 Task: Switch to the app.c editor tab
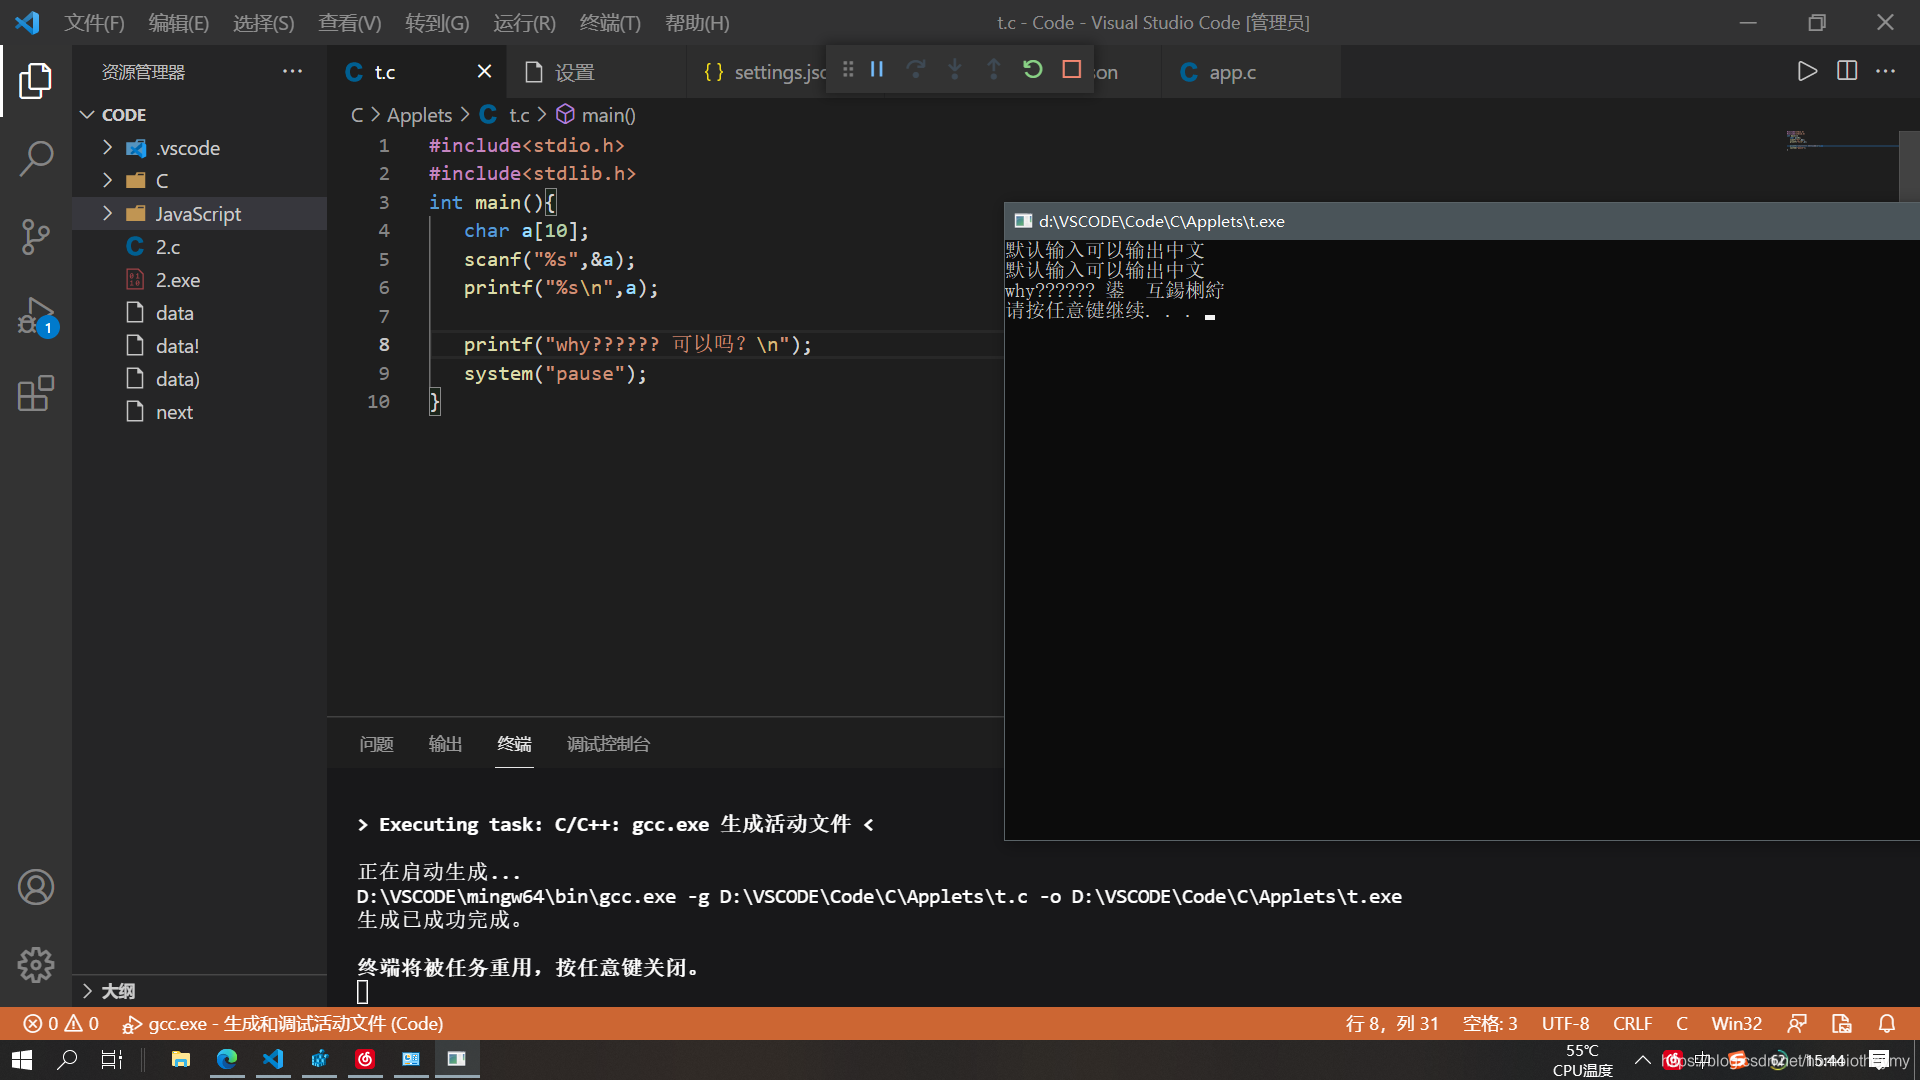click(x=1231, y=72)
